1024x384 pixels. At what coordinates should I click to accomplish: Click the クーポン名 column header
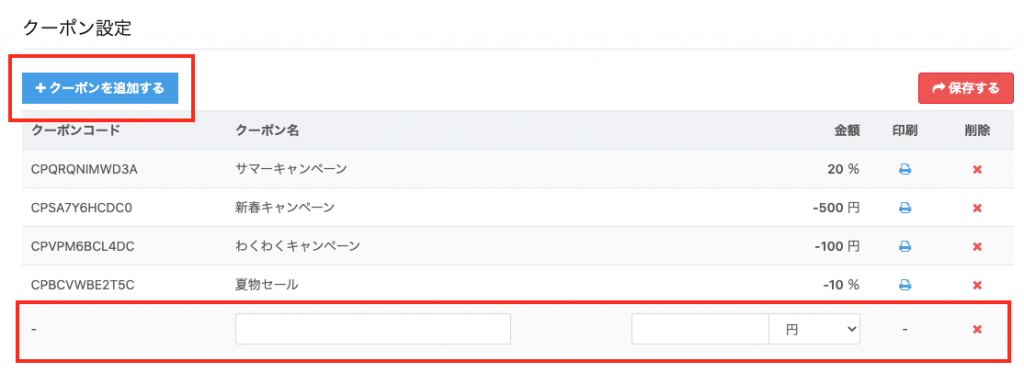click(x=267, y=131)
